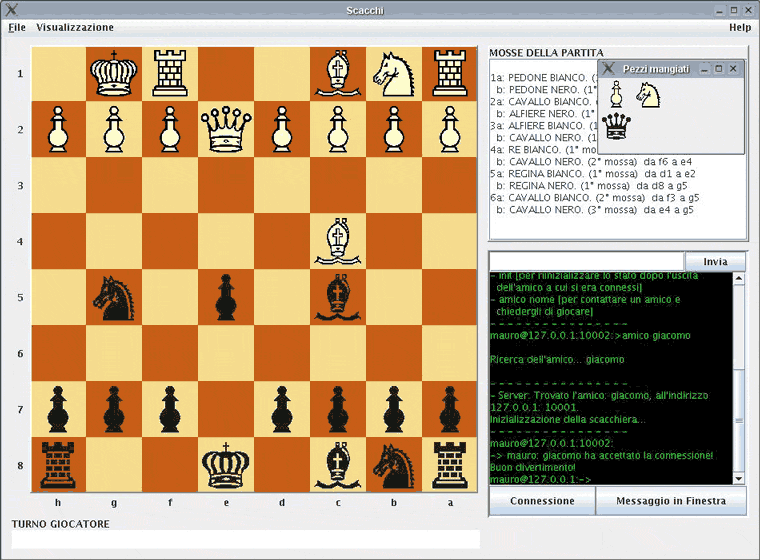The width and height of the screenshot is (760, 560).
Task: Select the white king on g1
Action: click(x=113, y=73)
